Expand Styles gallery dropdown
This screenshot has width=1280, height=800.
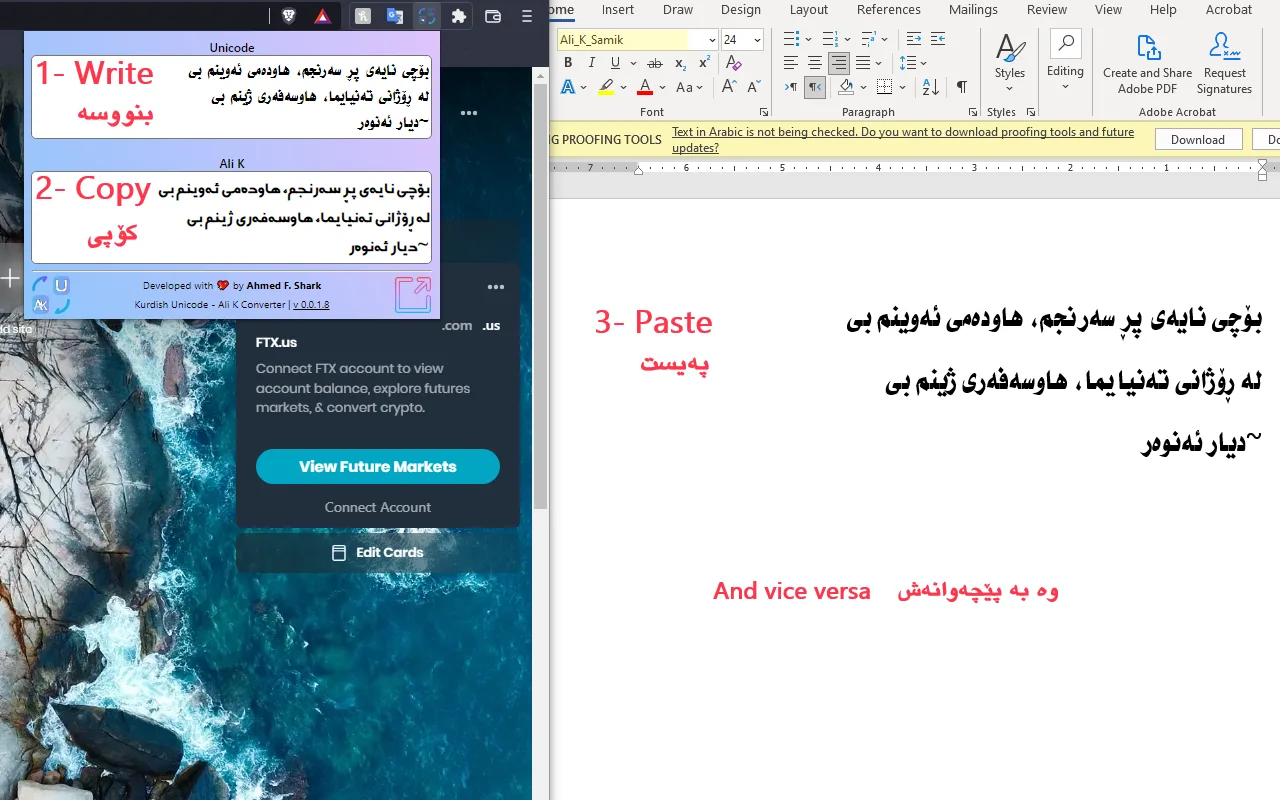[x=1010, y=89]
